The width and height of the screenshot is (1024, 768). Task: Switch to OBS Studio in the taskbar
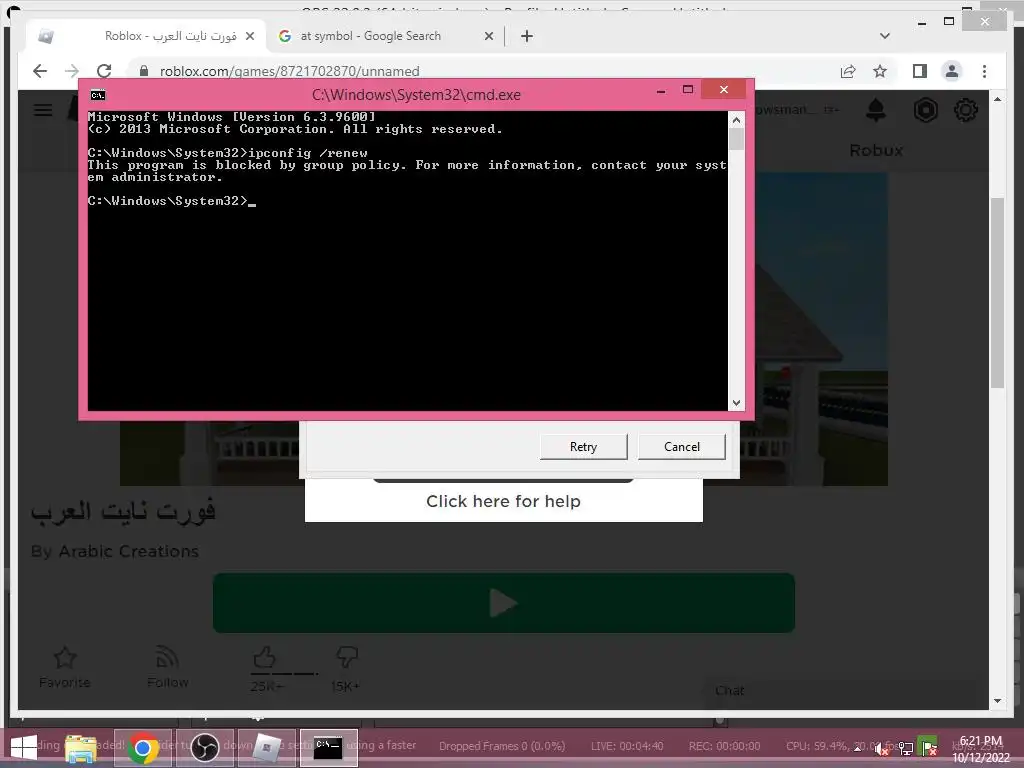coord(204,748)
